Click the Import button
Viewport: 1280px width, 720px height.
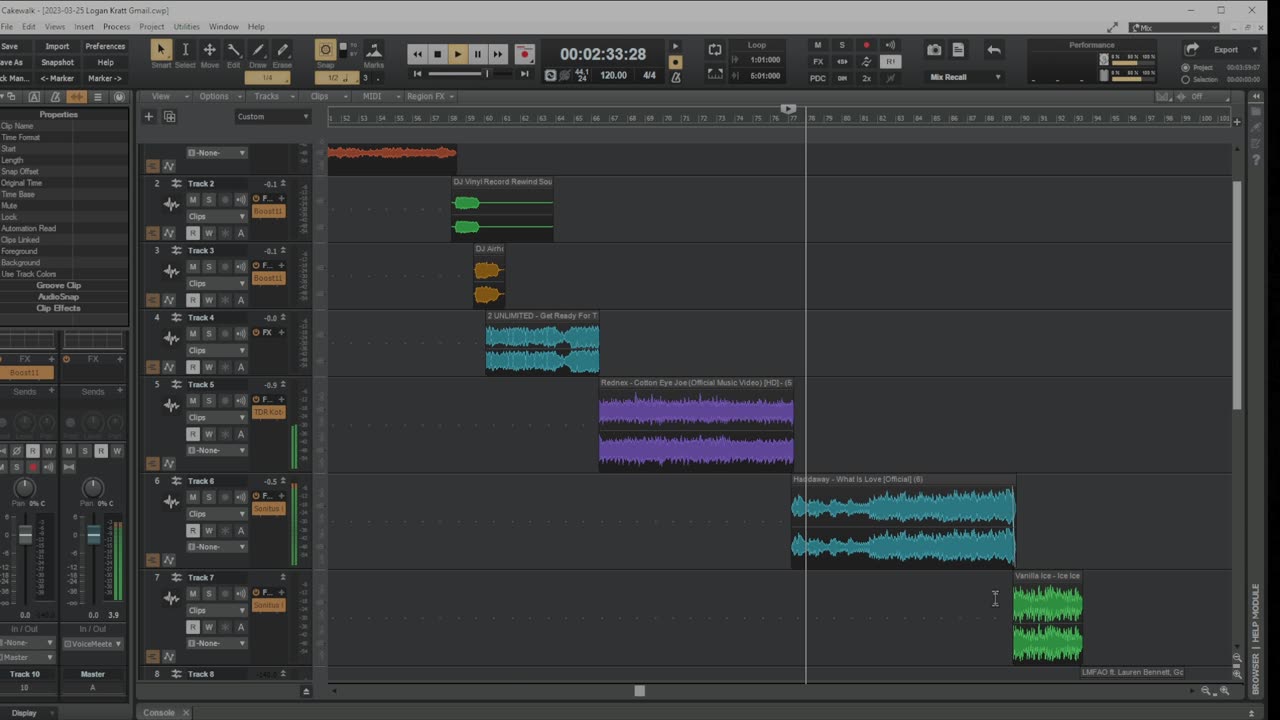point(57,46)
